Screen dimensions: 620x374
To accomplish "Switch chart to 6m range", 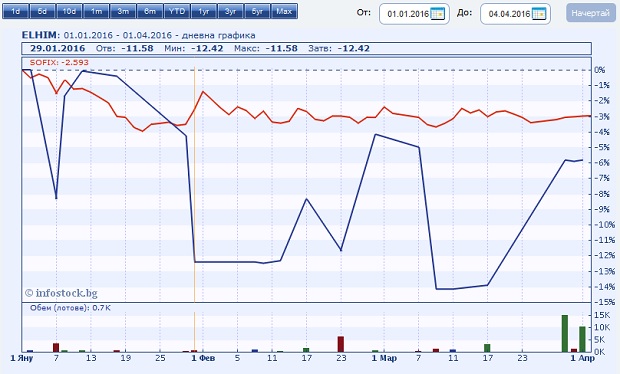I will tap(150, 11).
